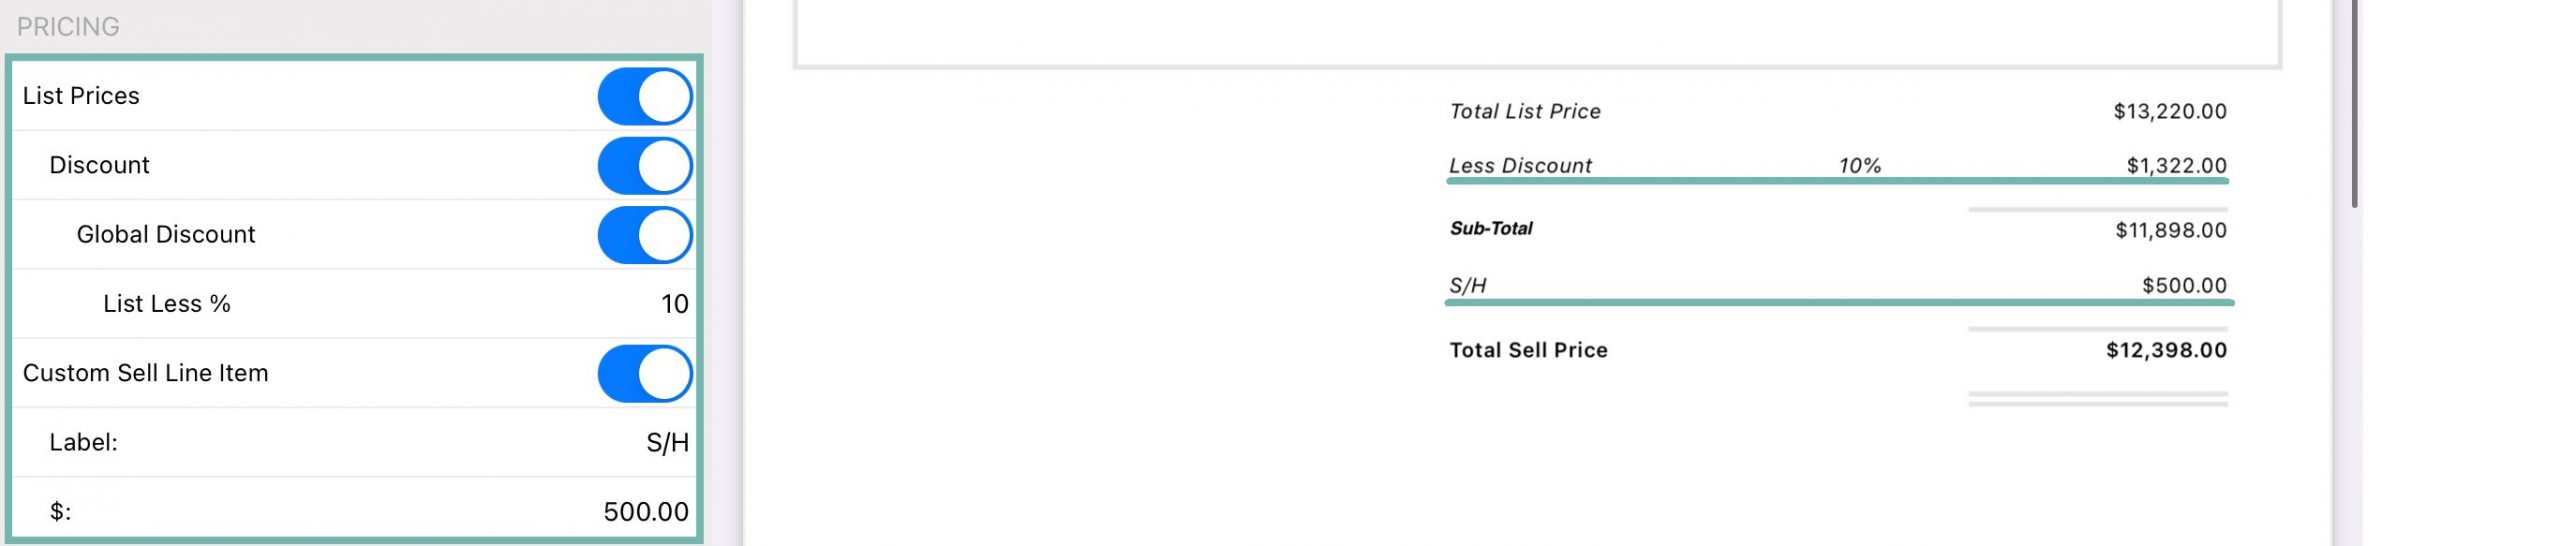Click the Total List Price amount $13,220.00
2560x546 pixels.
[2170, 111]
